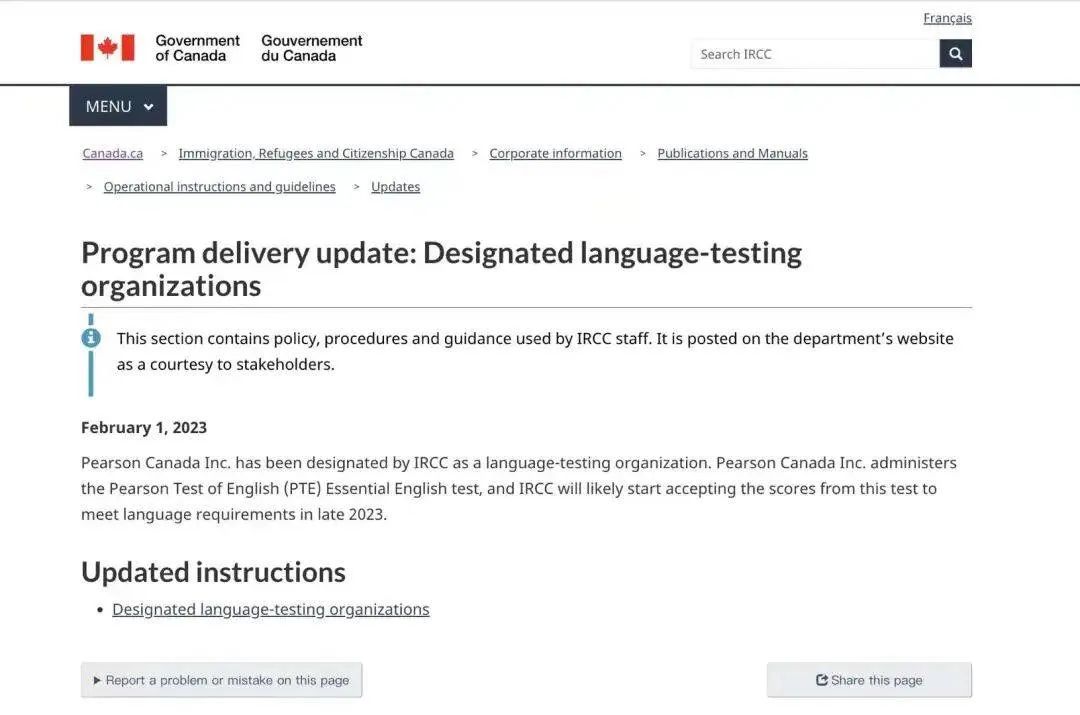Open Operational instructions and guidelines link
Screen dimensions: 1080x715
(220, 187)
